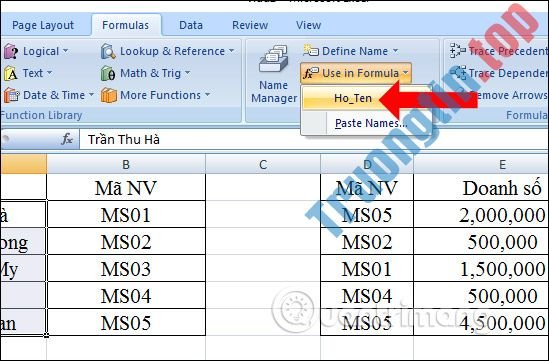Click the Trace Precedents icon

tap(458, 51)
